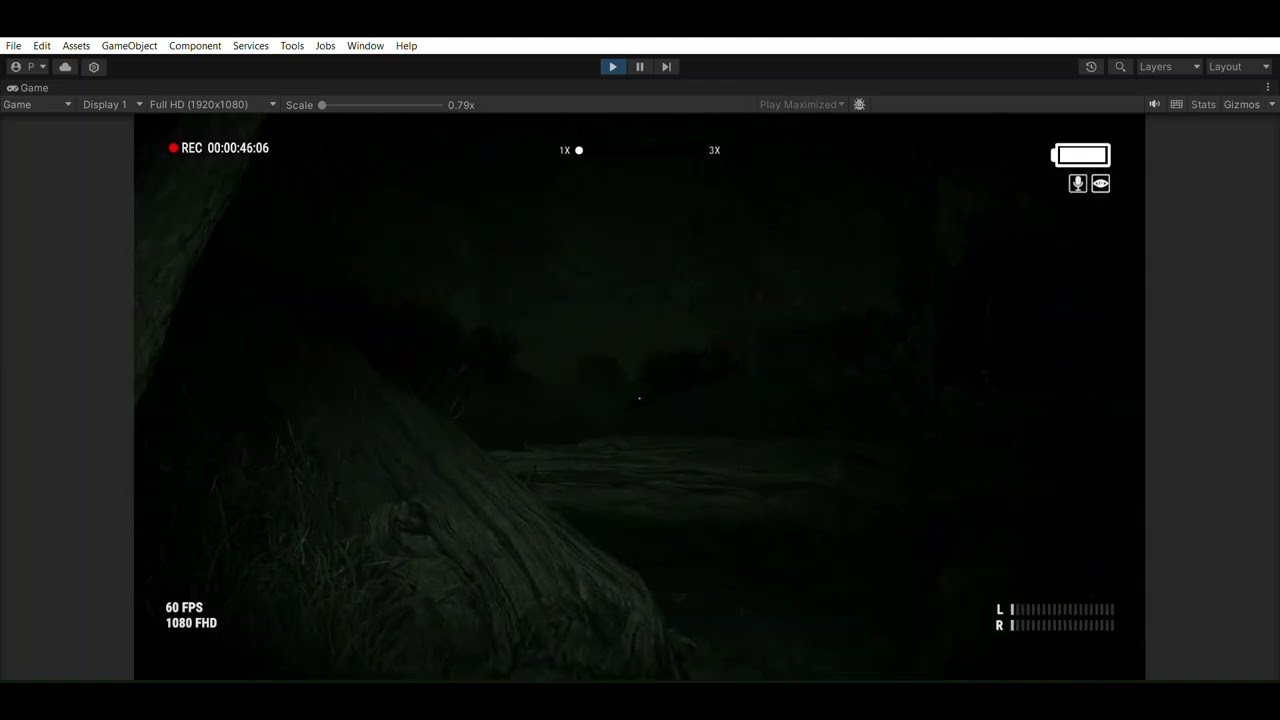
Task: Click the Step frame button
Action: (667, 67)
